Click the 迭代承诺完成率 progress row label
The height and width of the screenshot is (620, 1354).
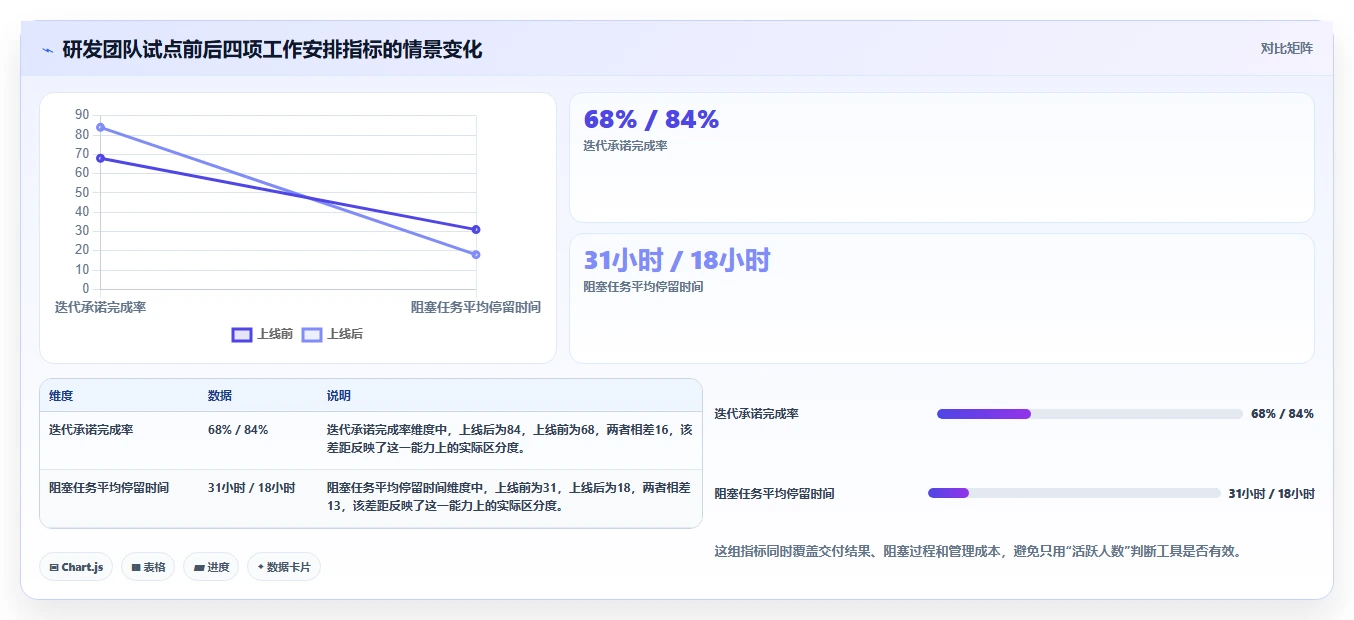pos(756,414)
